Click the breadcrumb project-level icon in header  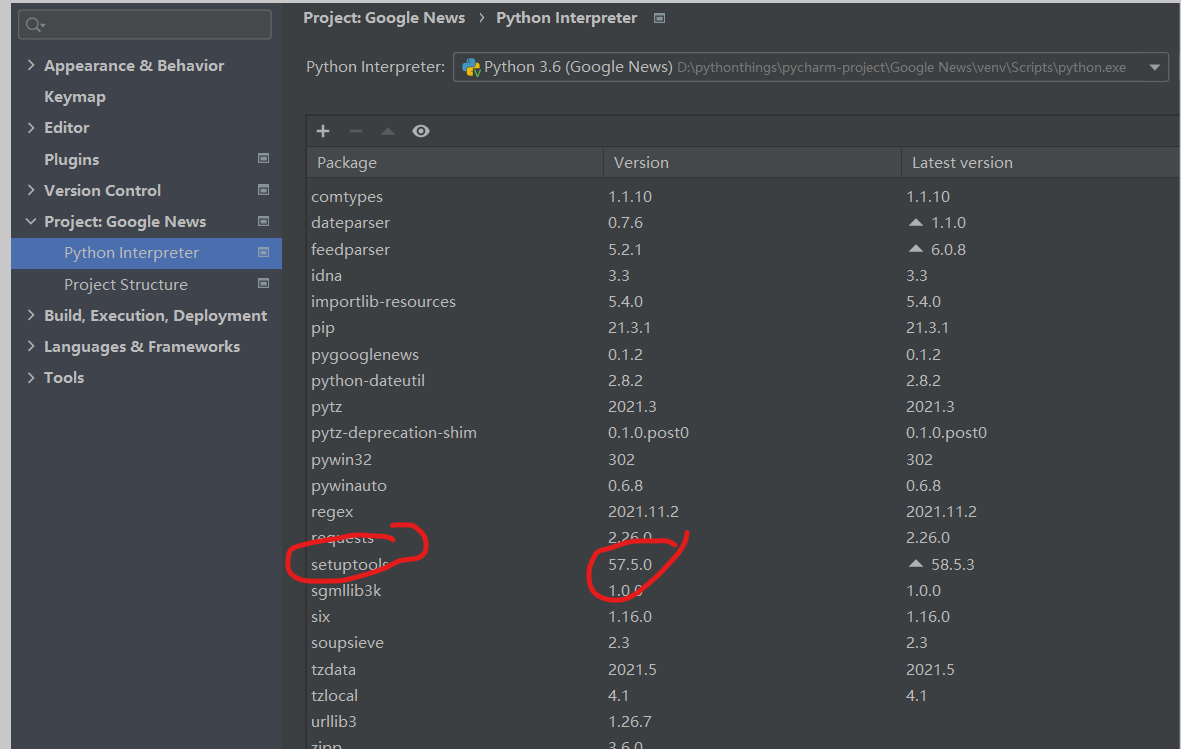pos(660,18)
